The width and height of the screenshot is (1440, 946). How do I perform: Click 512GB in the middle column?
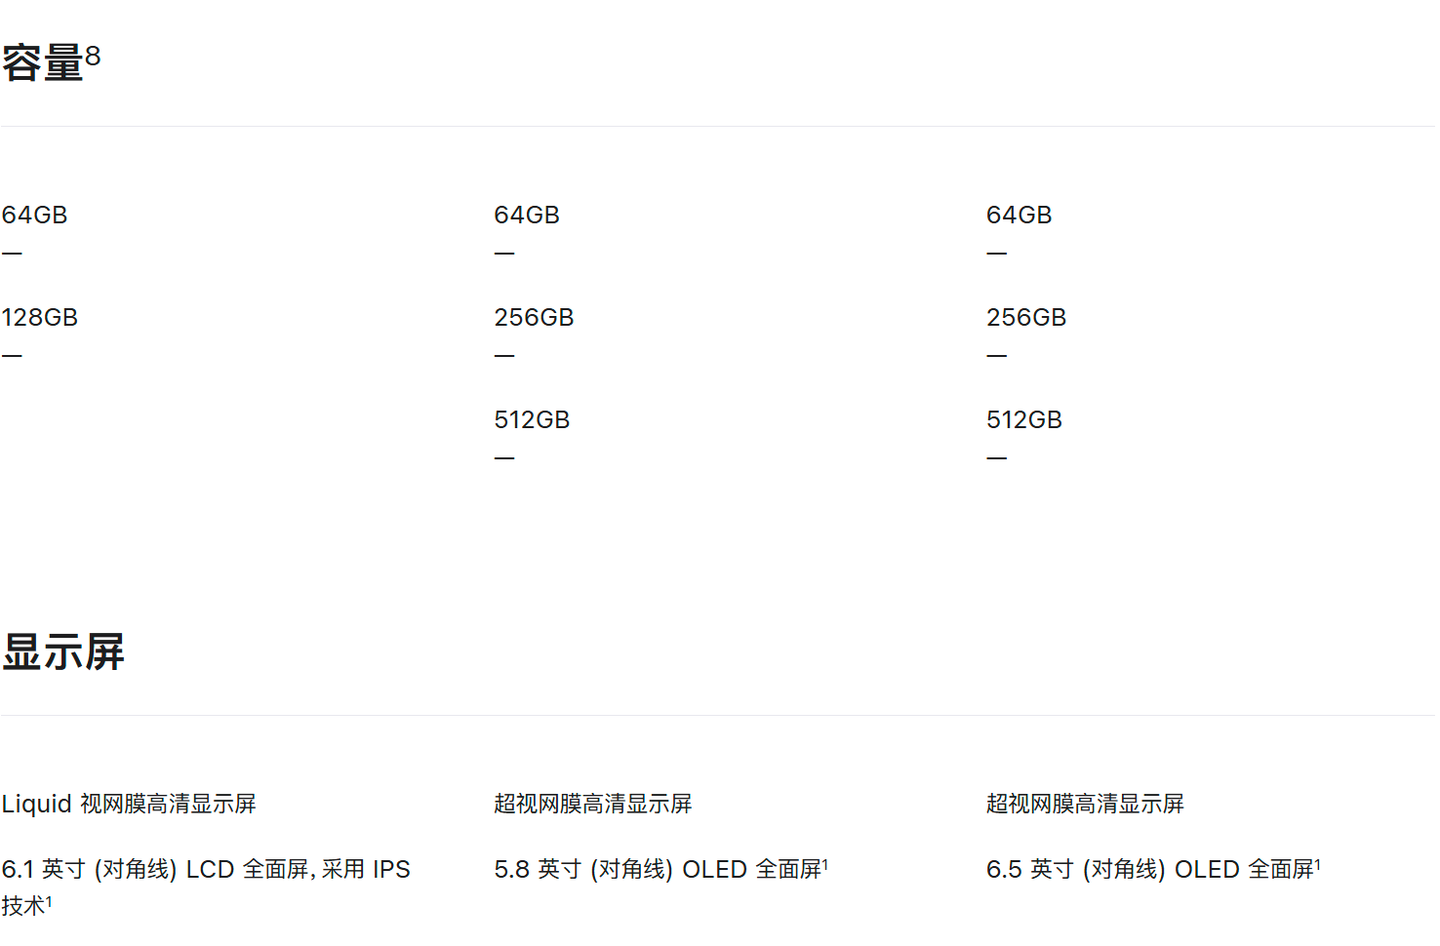532,420
